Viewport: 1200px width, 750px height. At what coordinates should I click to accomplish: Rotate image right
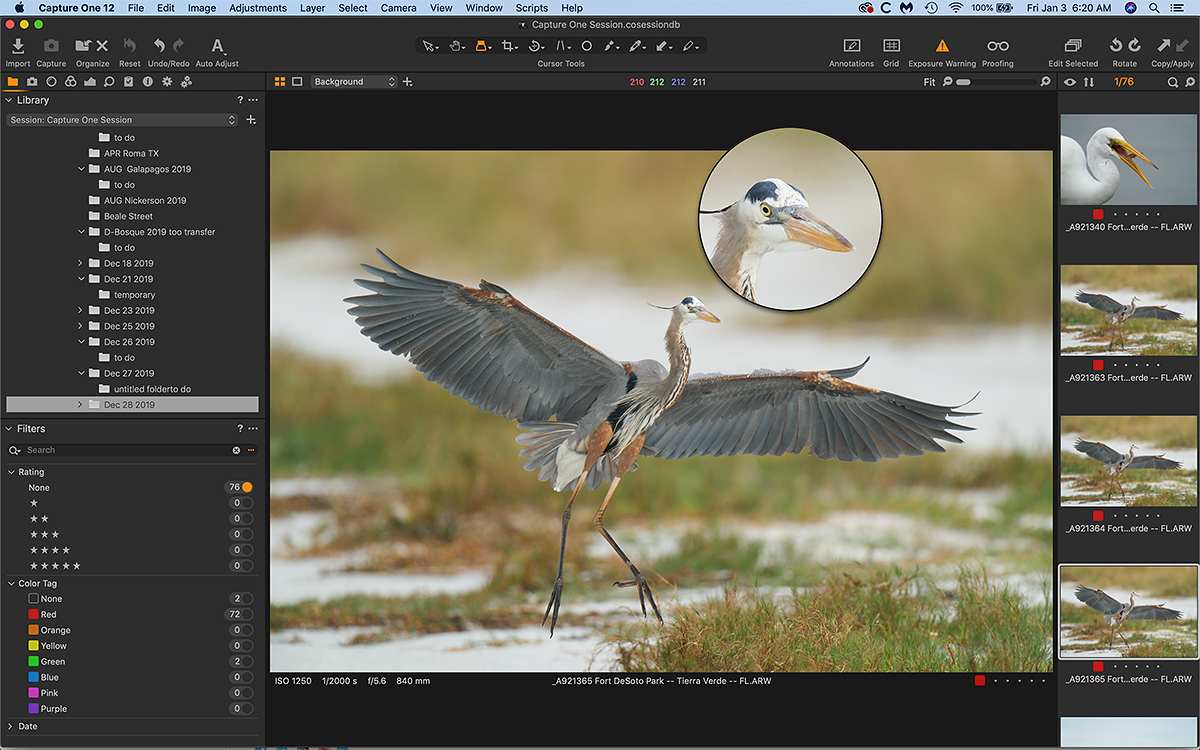point(1135,46)
